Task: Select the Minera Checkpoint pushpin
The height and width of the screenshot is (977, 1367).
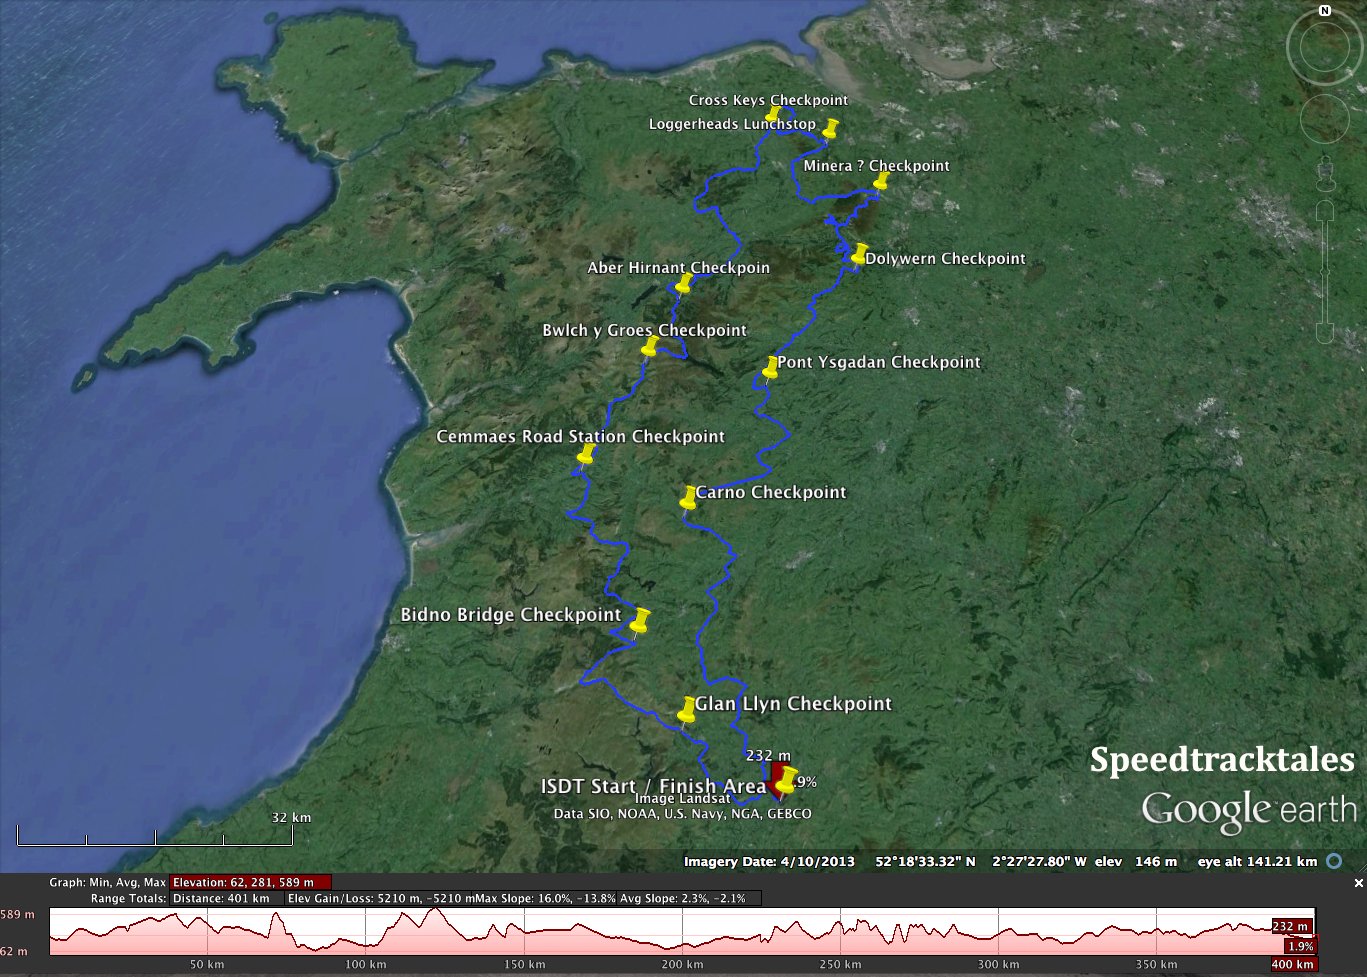Action: 881,180
